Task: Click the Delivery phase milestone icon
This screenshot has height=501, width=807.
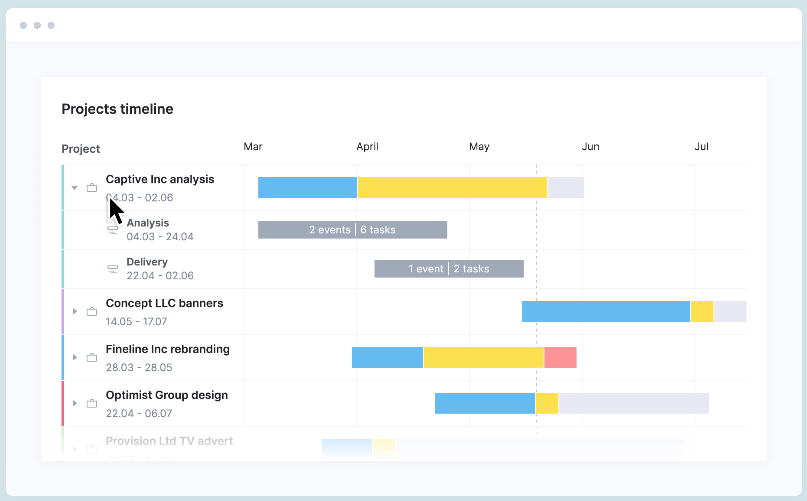Action: click(x=113, y=268)
